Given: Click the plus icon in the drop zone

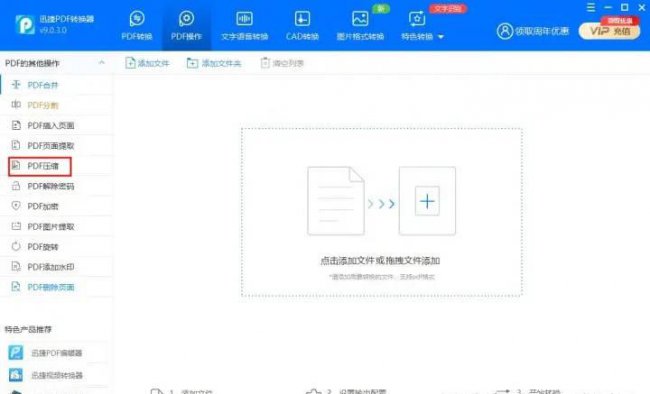Looking at the screenshot, I should 427,201.
